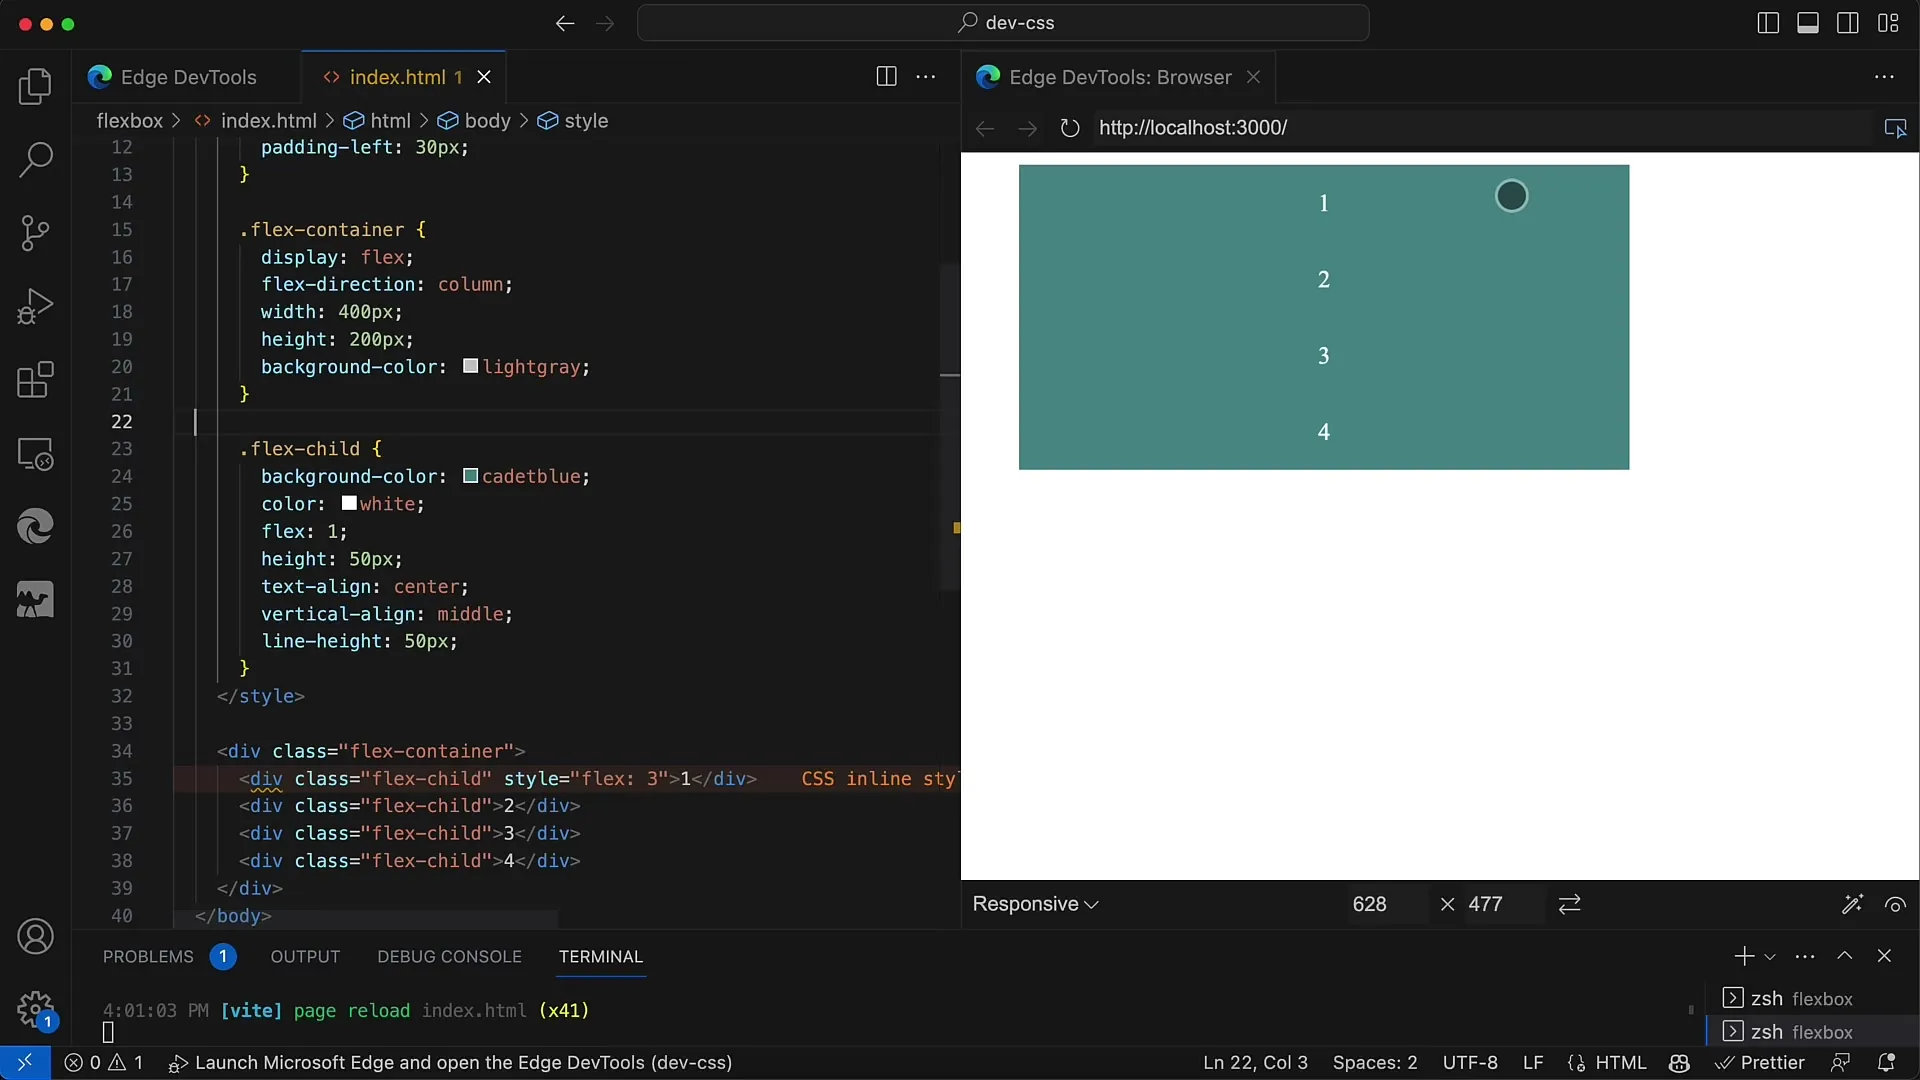Switch to the Edge DevTools editor tab
The height and width of the screenshot is (1080, 1920).
187,77
